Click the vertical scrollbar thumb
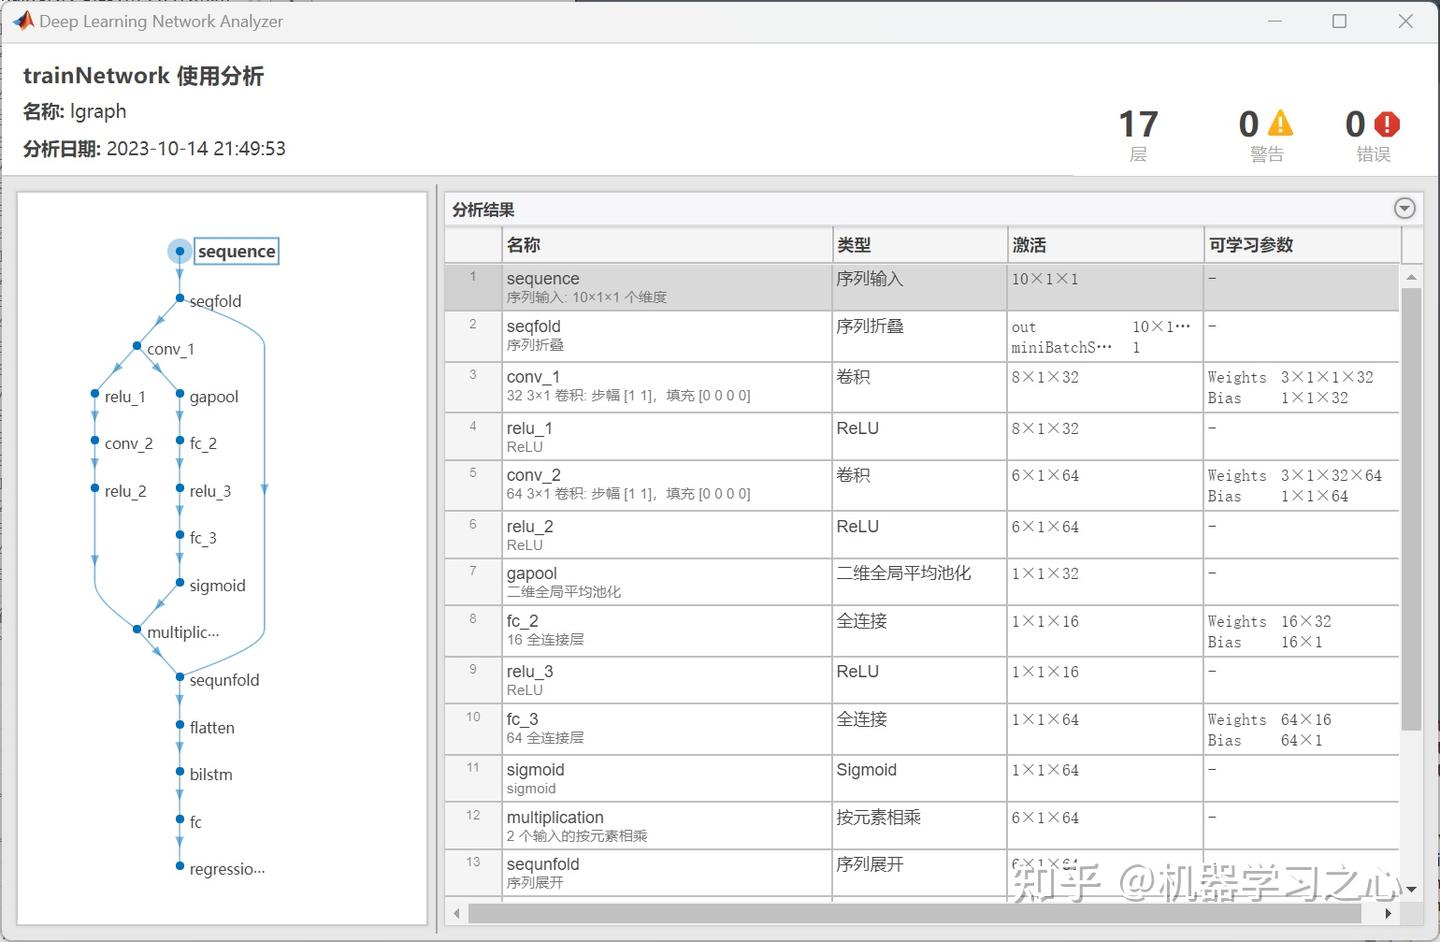 tap(1411, 510)
